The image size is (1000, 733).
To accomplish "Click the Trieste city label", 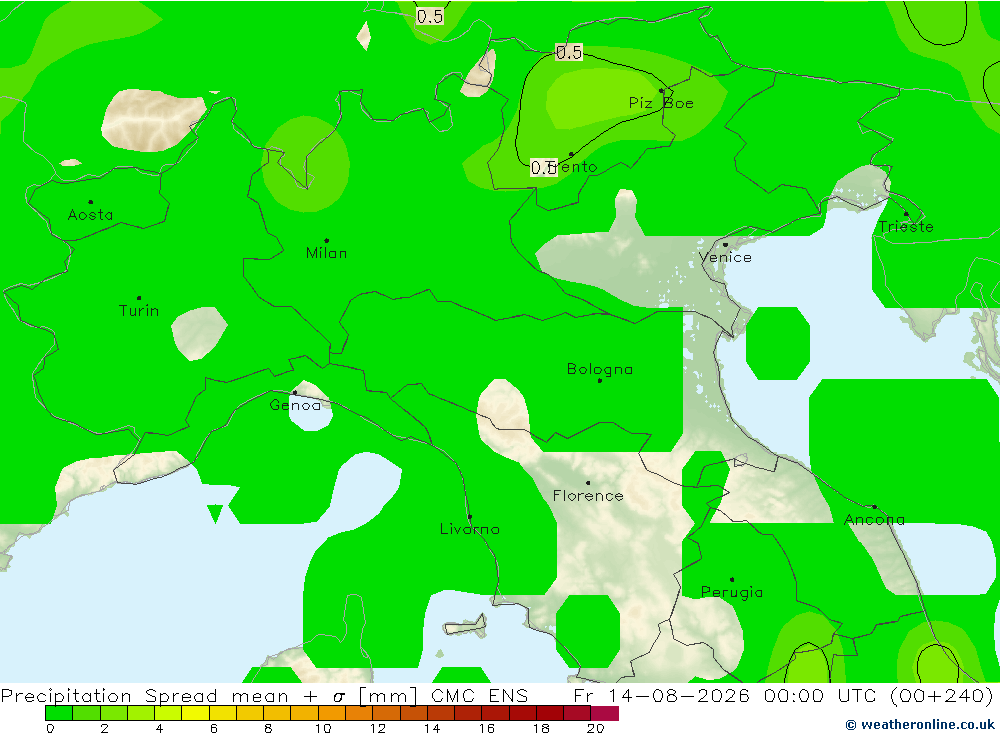I will coord(906,227).
